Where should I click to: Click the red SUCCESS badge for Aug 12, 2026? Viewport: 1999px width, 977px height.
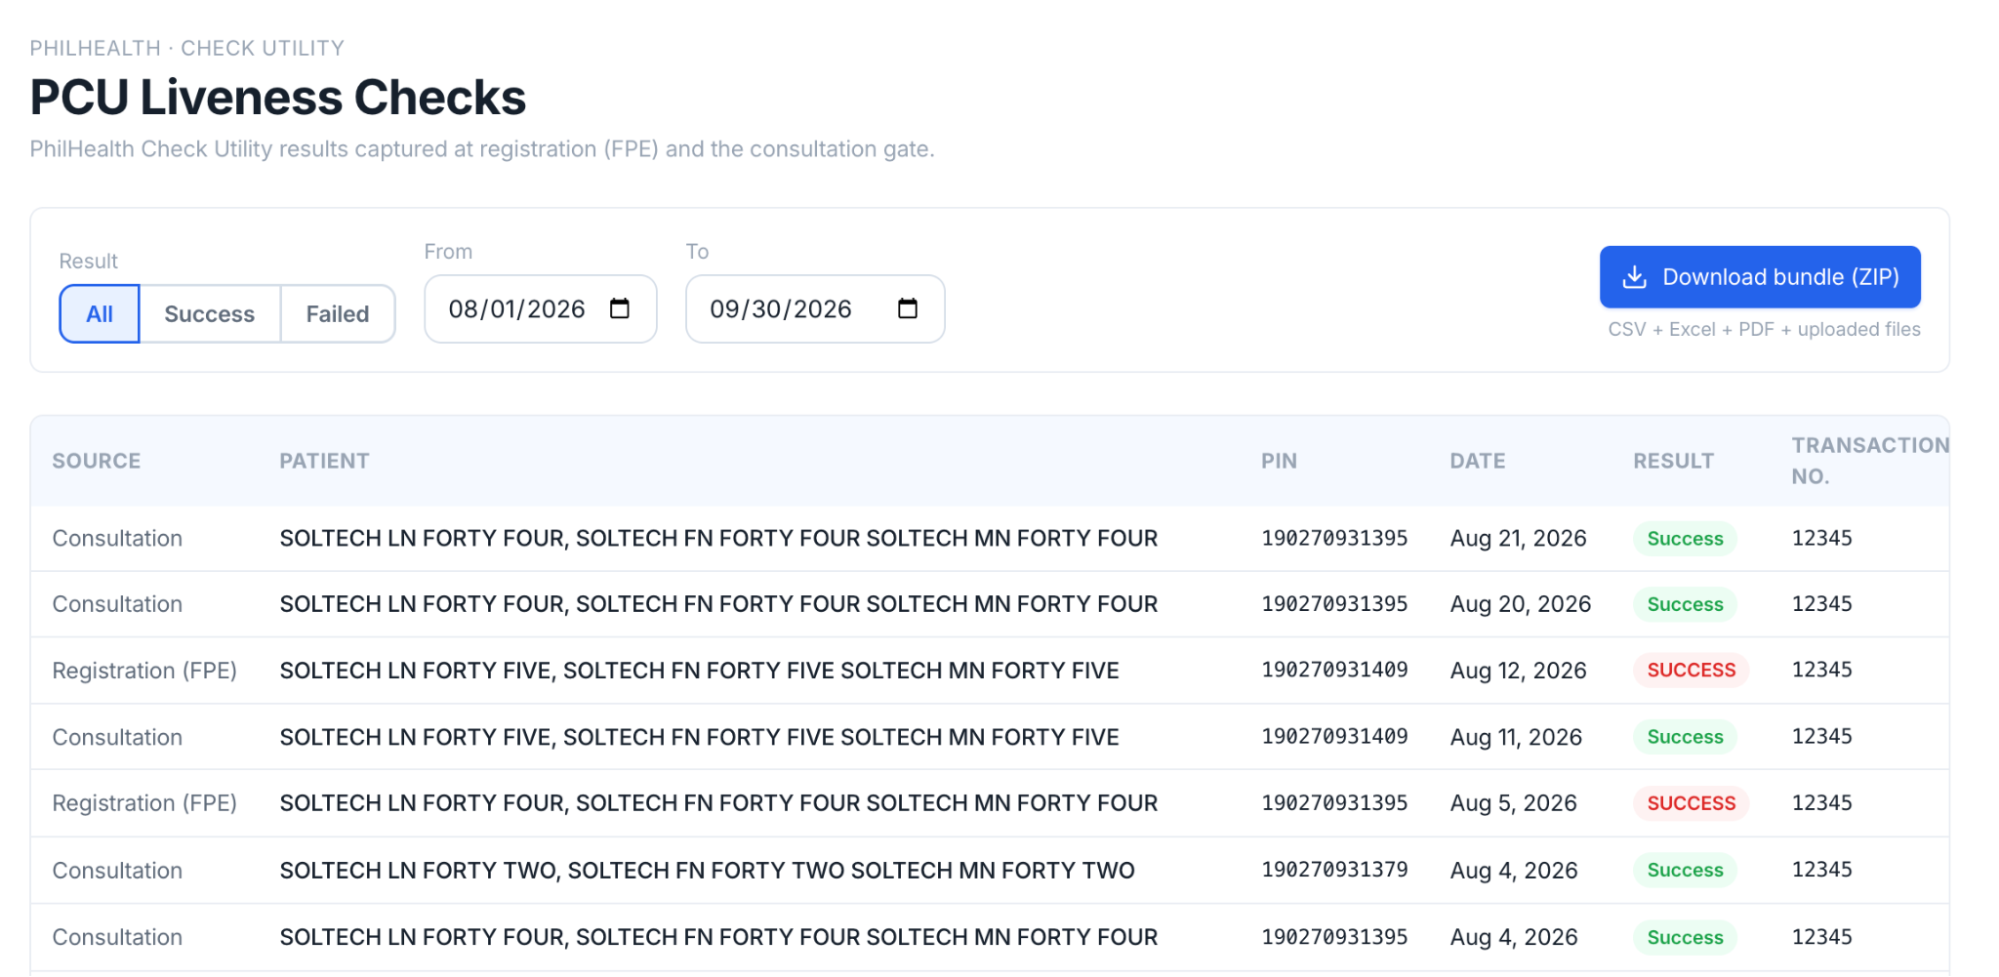[1691, 670]
